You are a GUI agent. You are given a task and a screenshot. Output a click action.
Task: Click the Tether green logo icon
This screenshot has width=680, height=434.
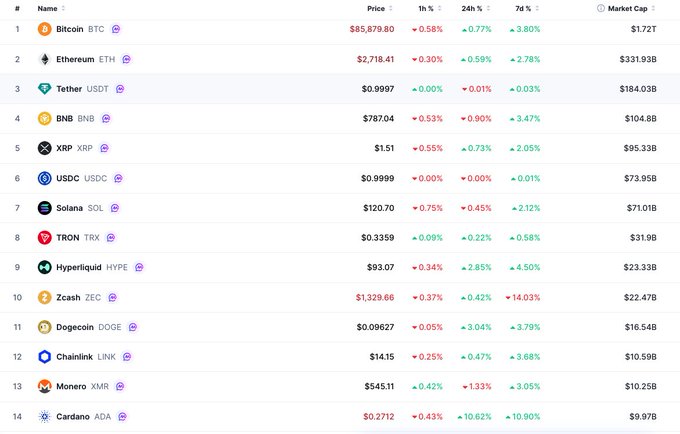pos(44,89)
